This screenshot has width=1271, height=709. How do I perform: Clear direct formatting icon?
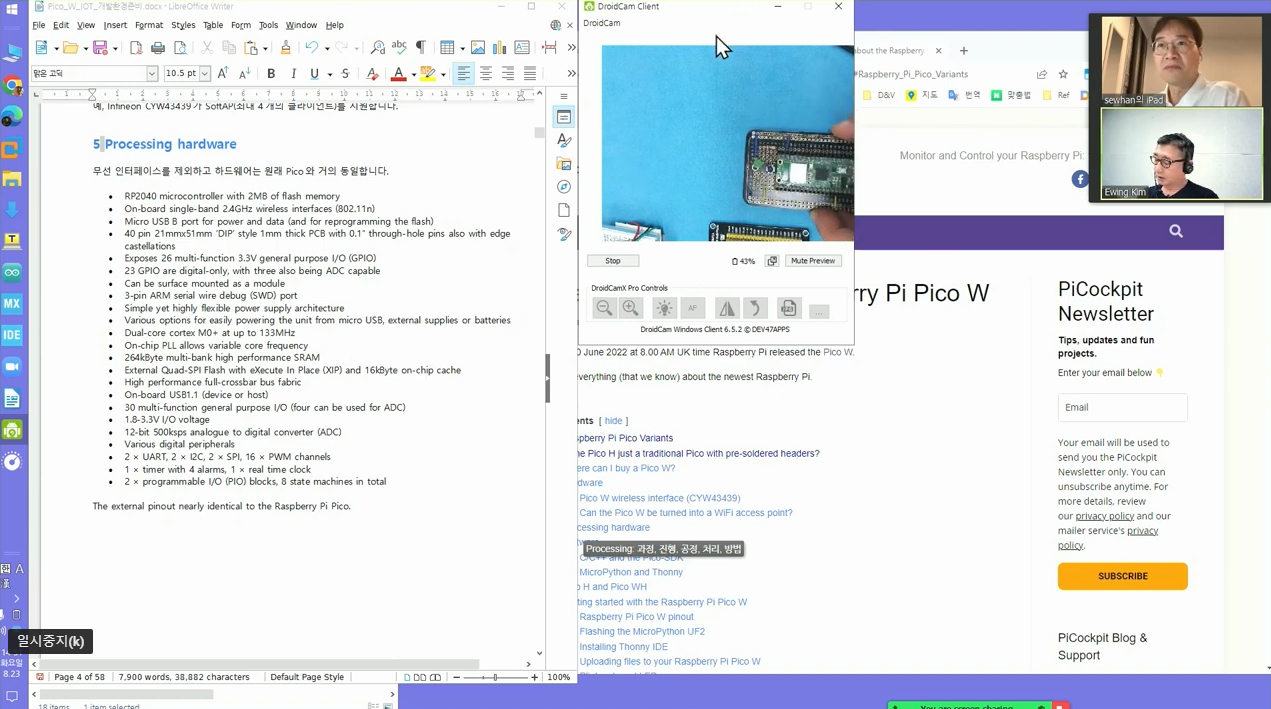pos(372,73)
